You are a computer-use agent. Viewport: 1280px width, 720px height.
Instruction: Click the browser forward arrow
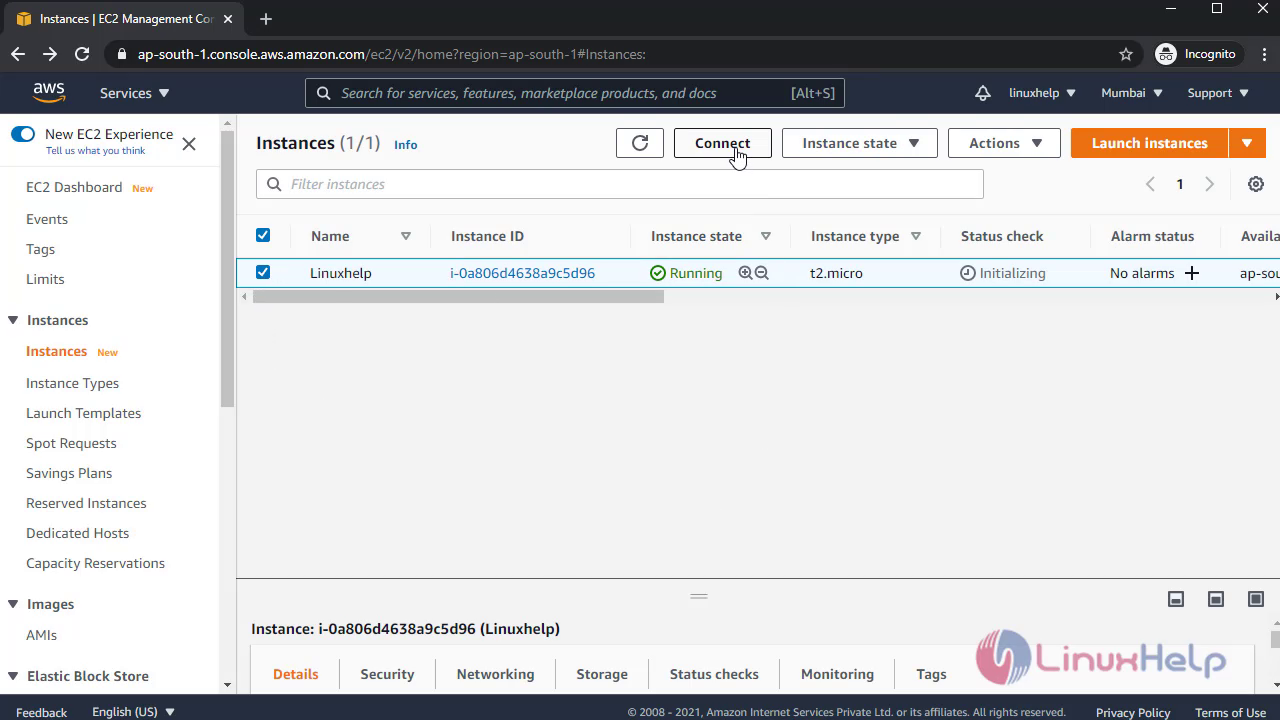(50, 54)
